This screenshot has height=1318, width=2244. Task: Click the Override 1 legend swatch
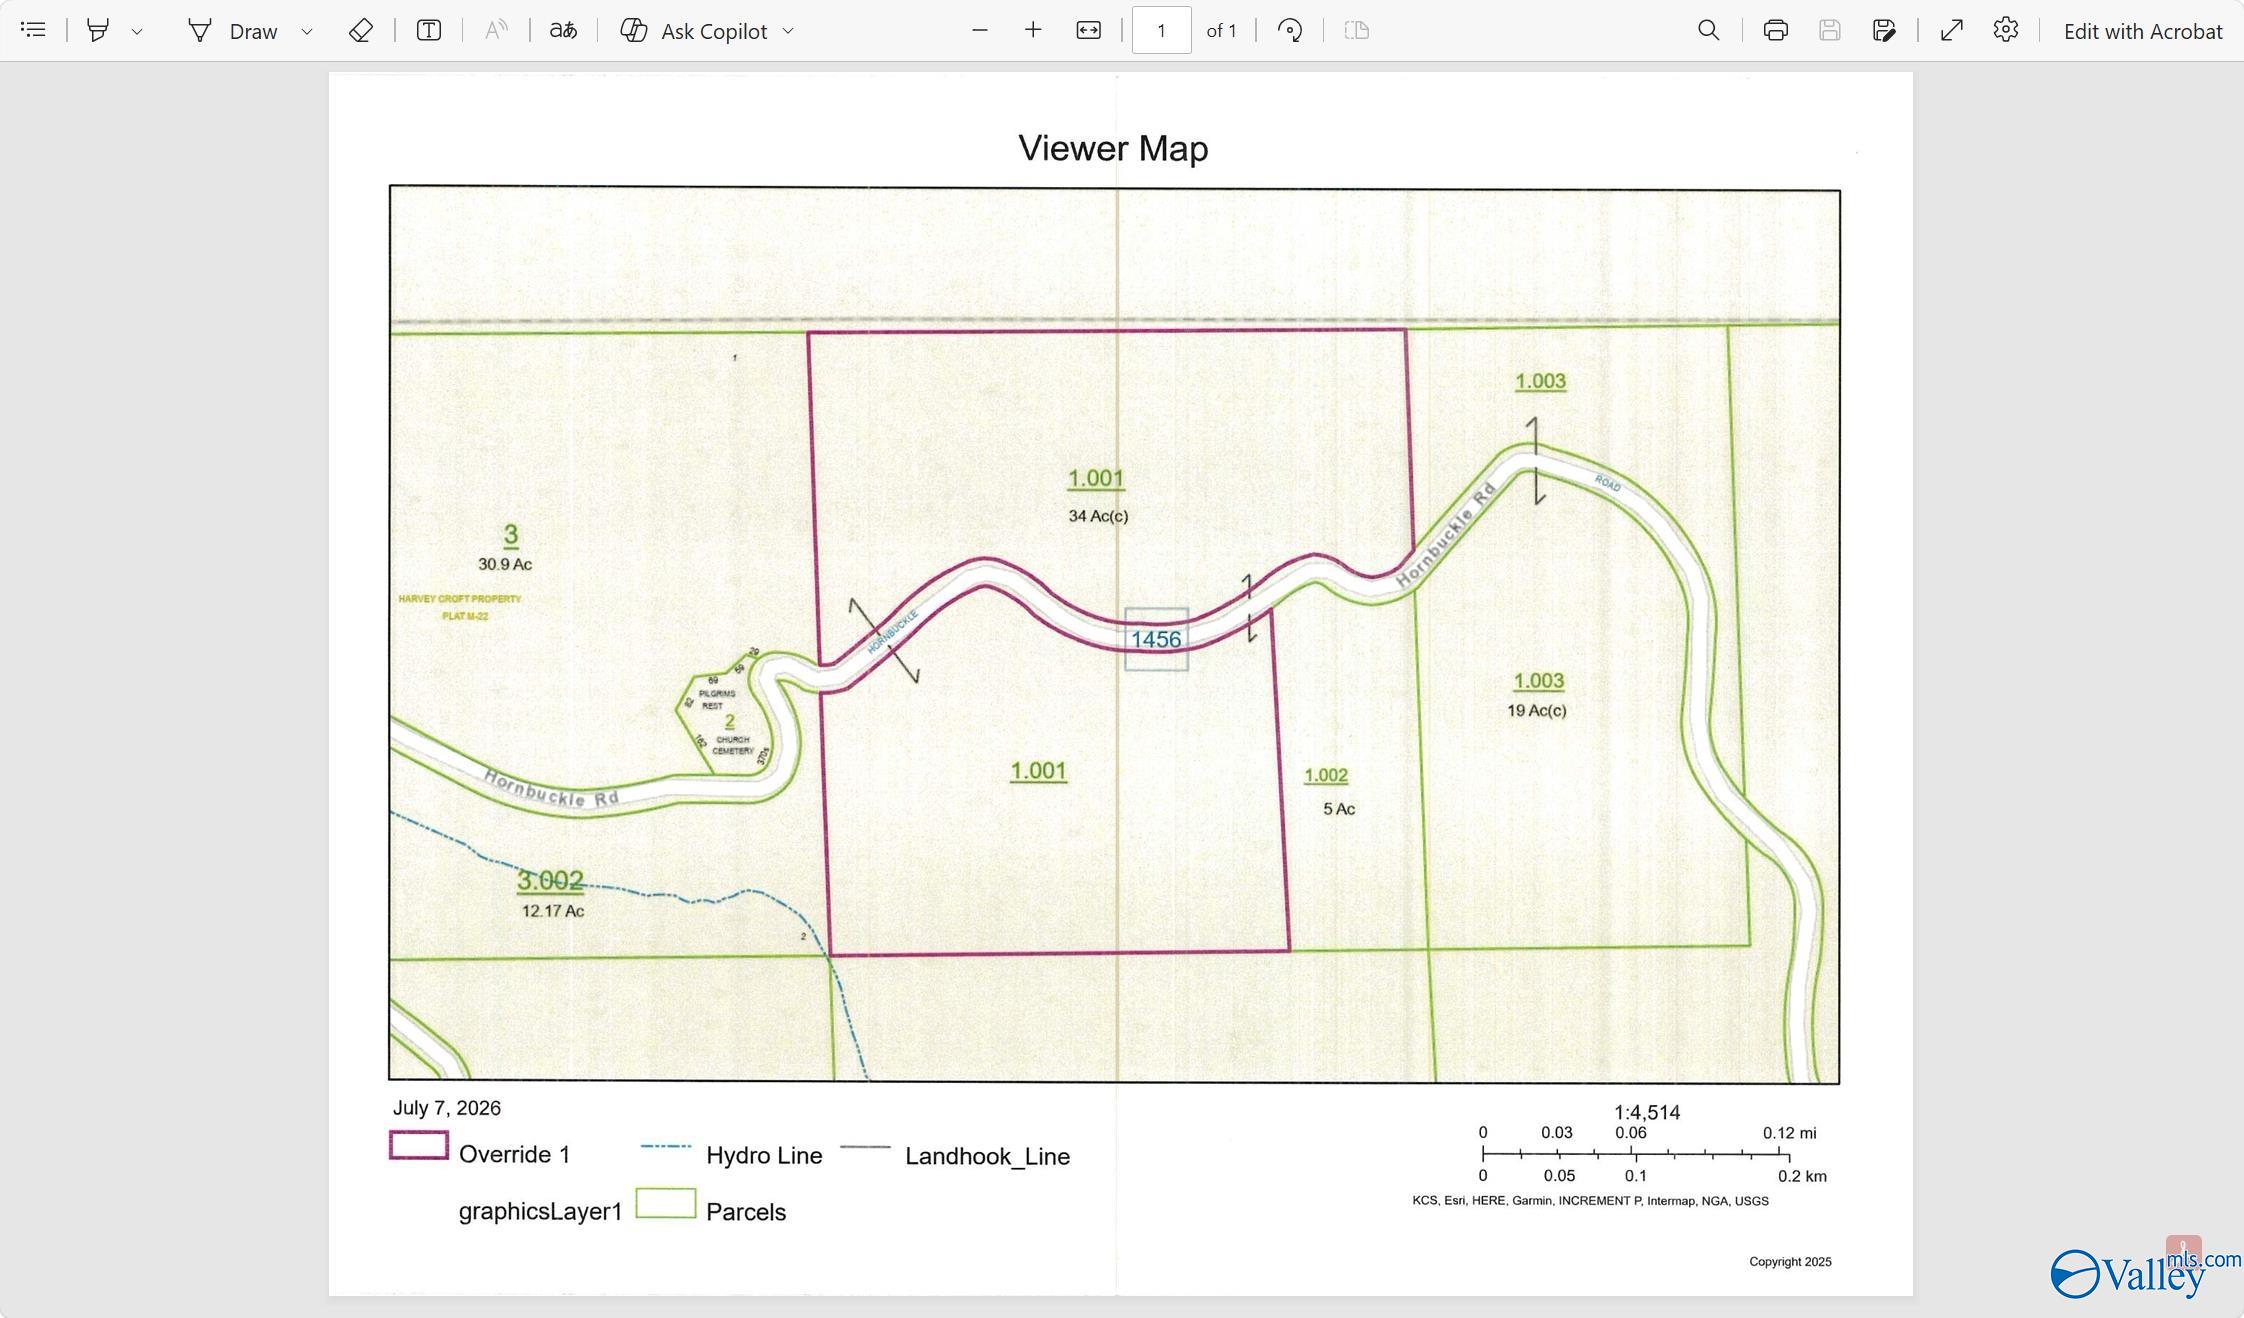(419, 1145)
